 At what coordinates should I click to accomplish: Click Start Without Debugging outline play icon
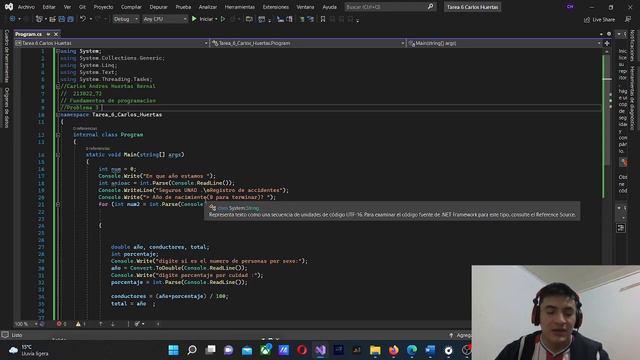[x=223, y=19]
